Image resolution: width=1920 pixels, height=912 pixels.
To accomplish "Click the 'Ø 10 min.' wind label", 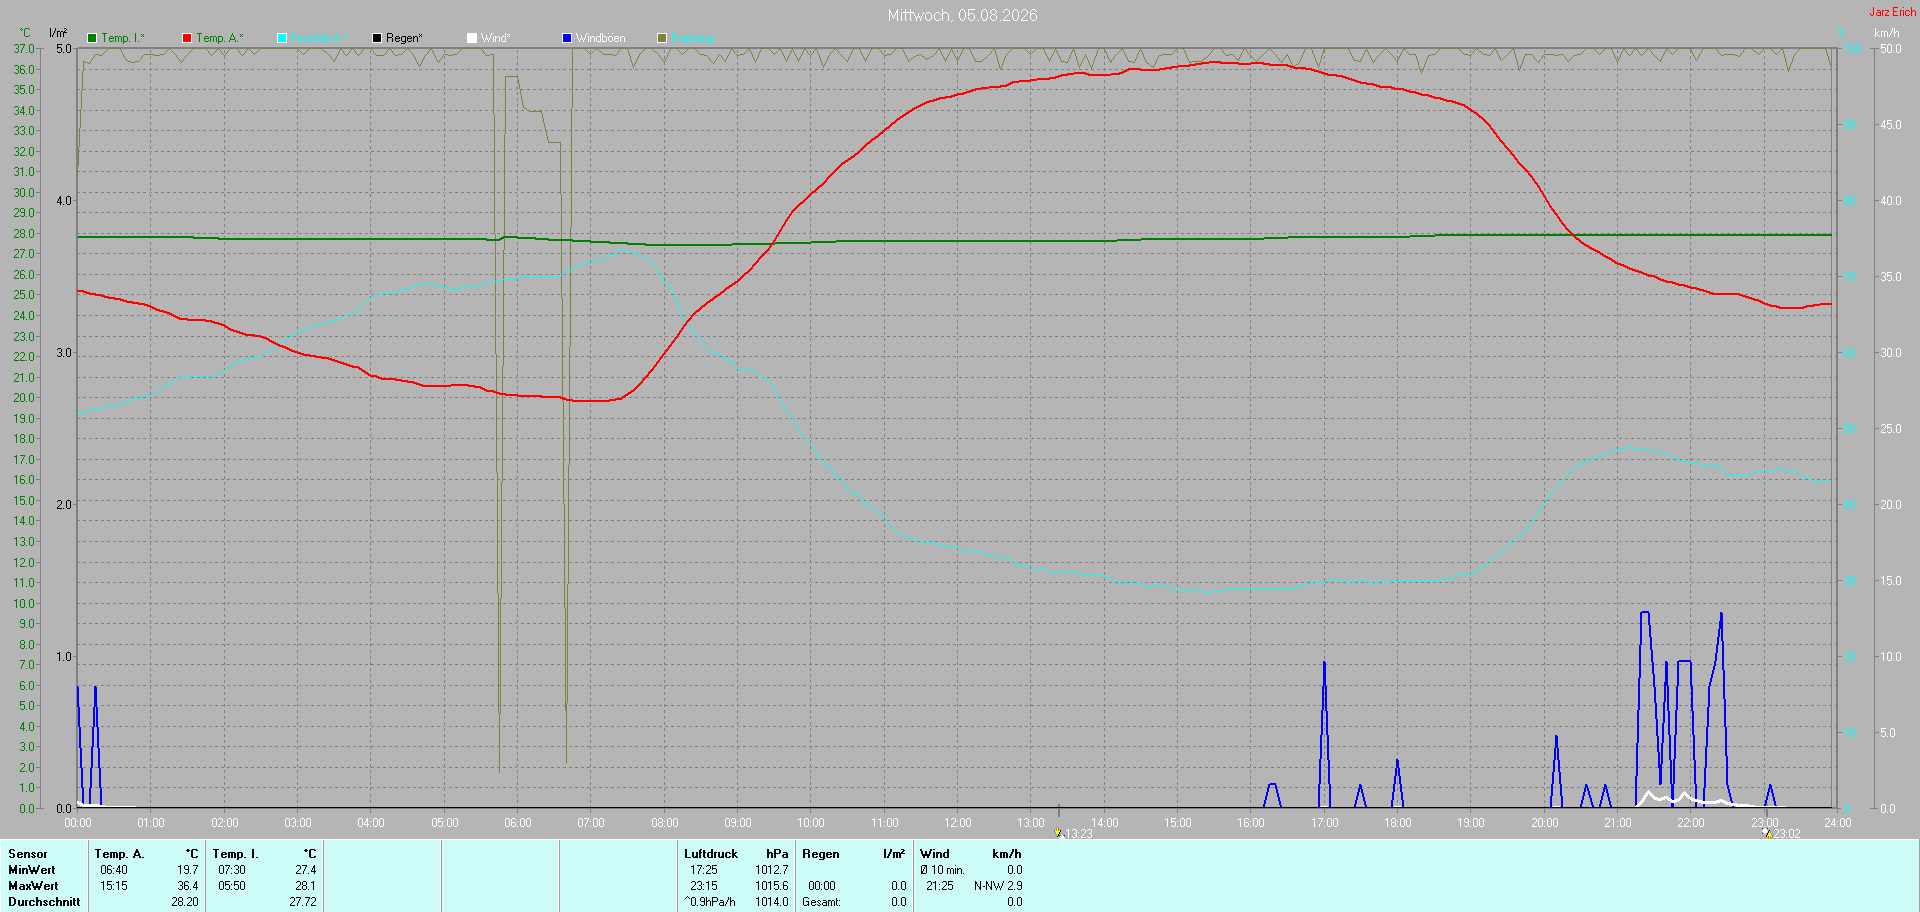I will tap(943, 870).
